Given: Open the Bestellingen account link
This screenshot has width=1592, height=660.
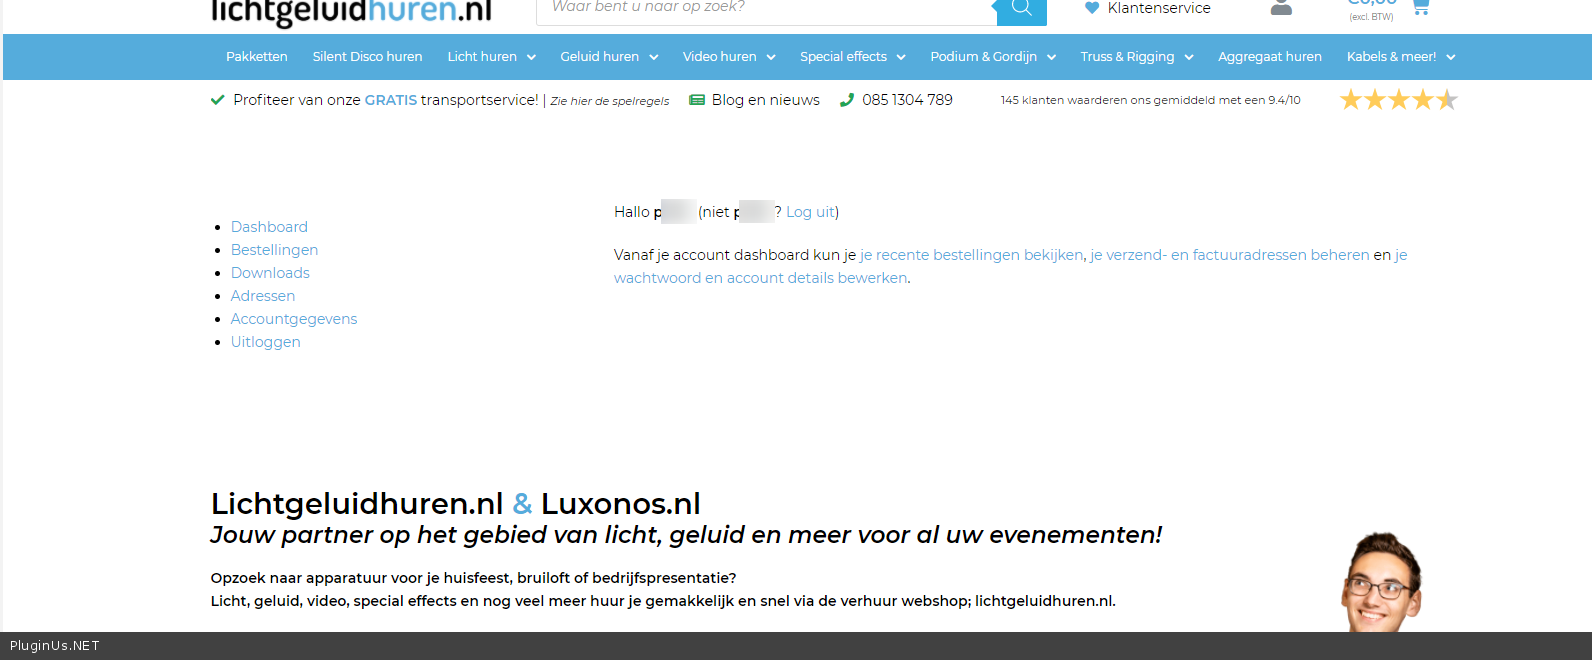Looking at the screenshot, I should point(274,250).
